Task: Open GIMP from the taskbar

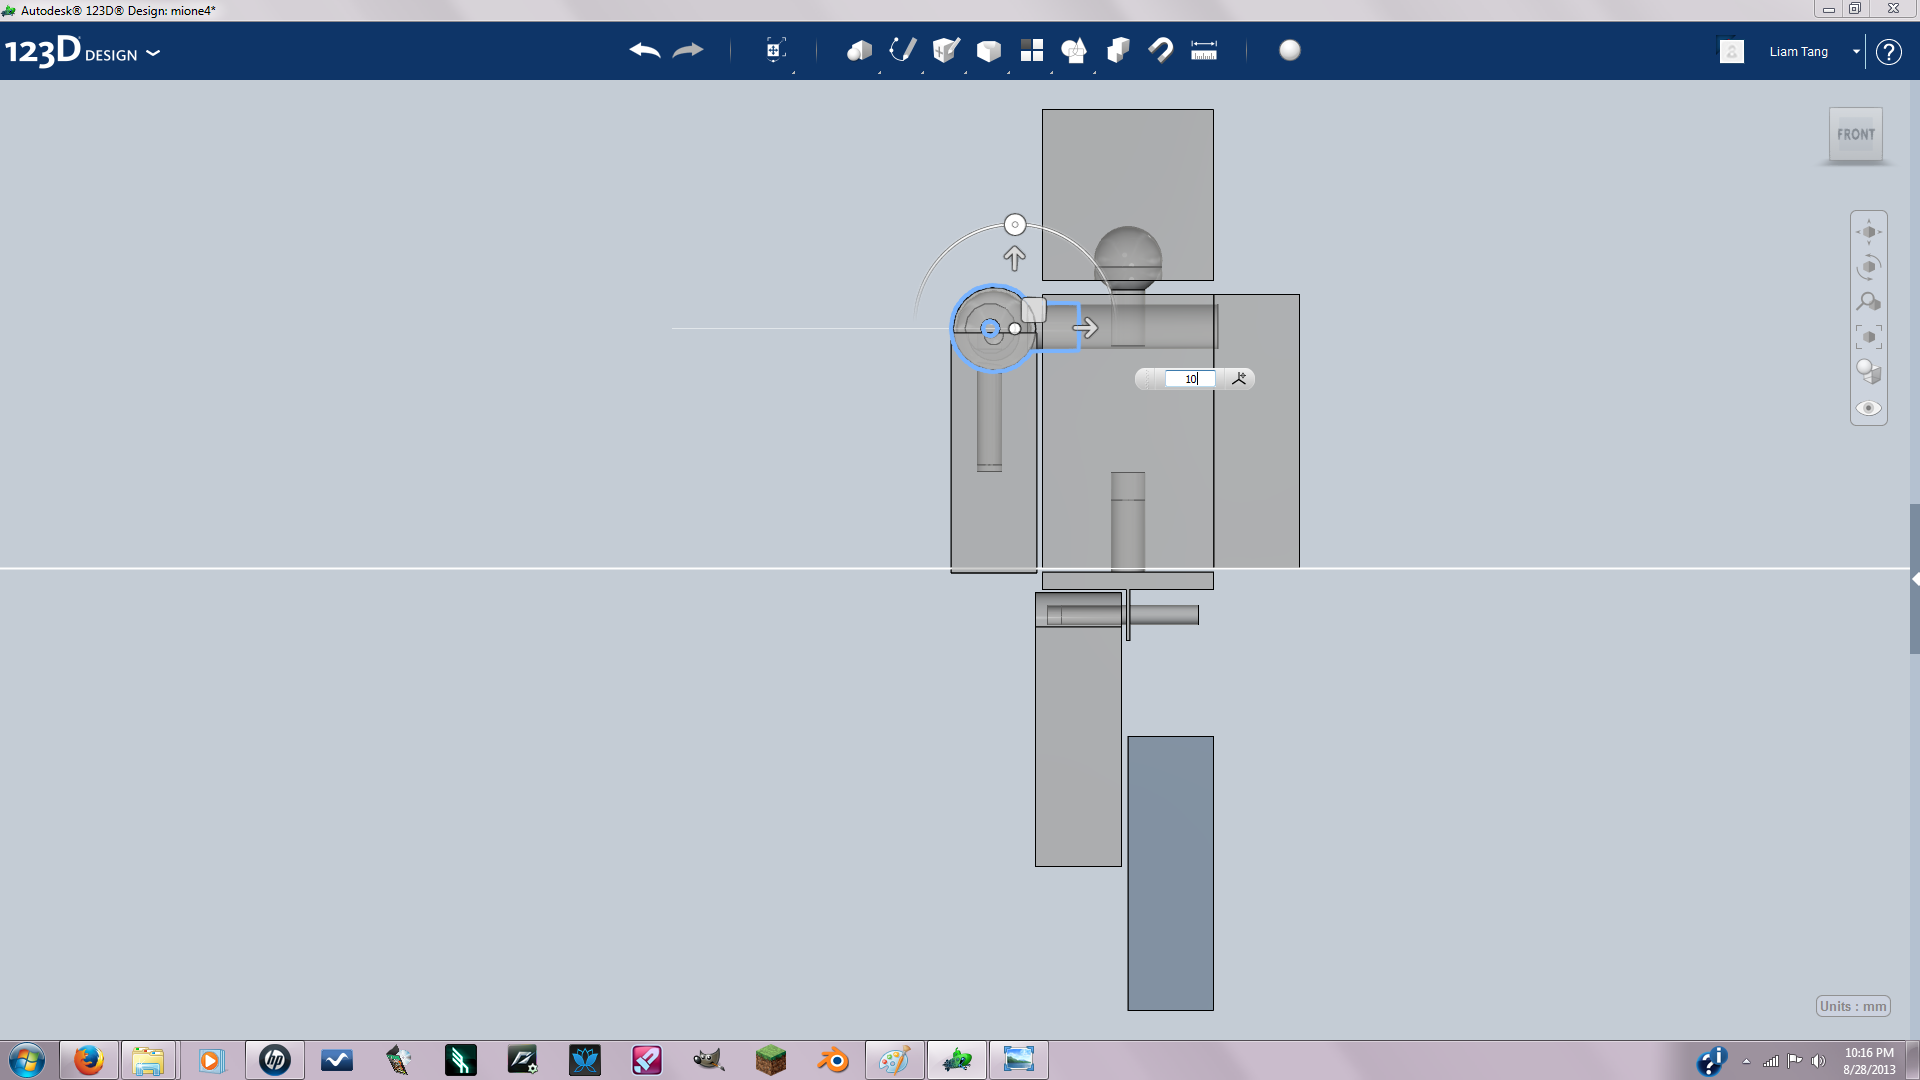Action: point(708,1060)
